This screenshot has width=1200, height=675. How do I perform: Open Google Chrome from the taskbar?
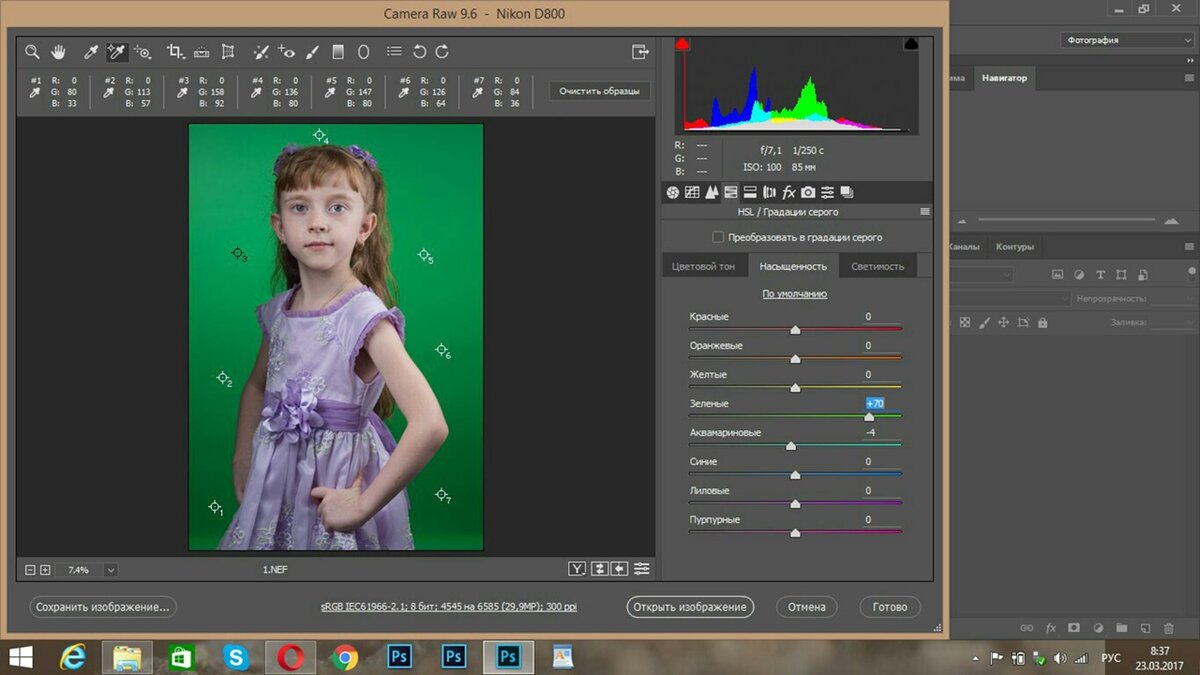(x=345, y=657)
